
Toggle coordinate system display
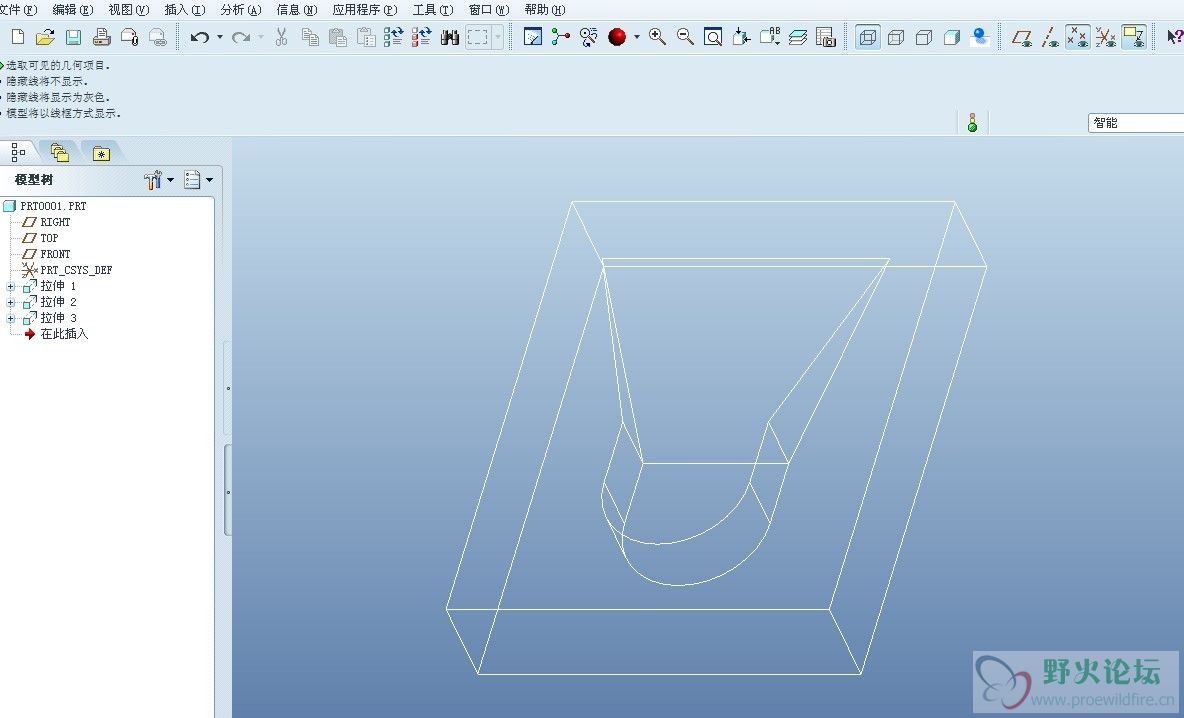1105,36
